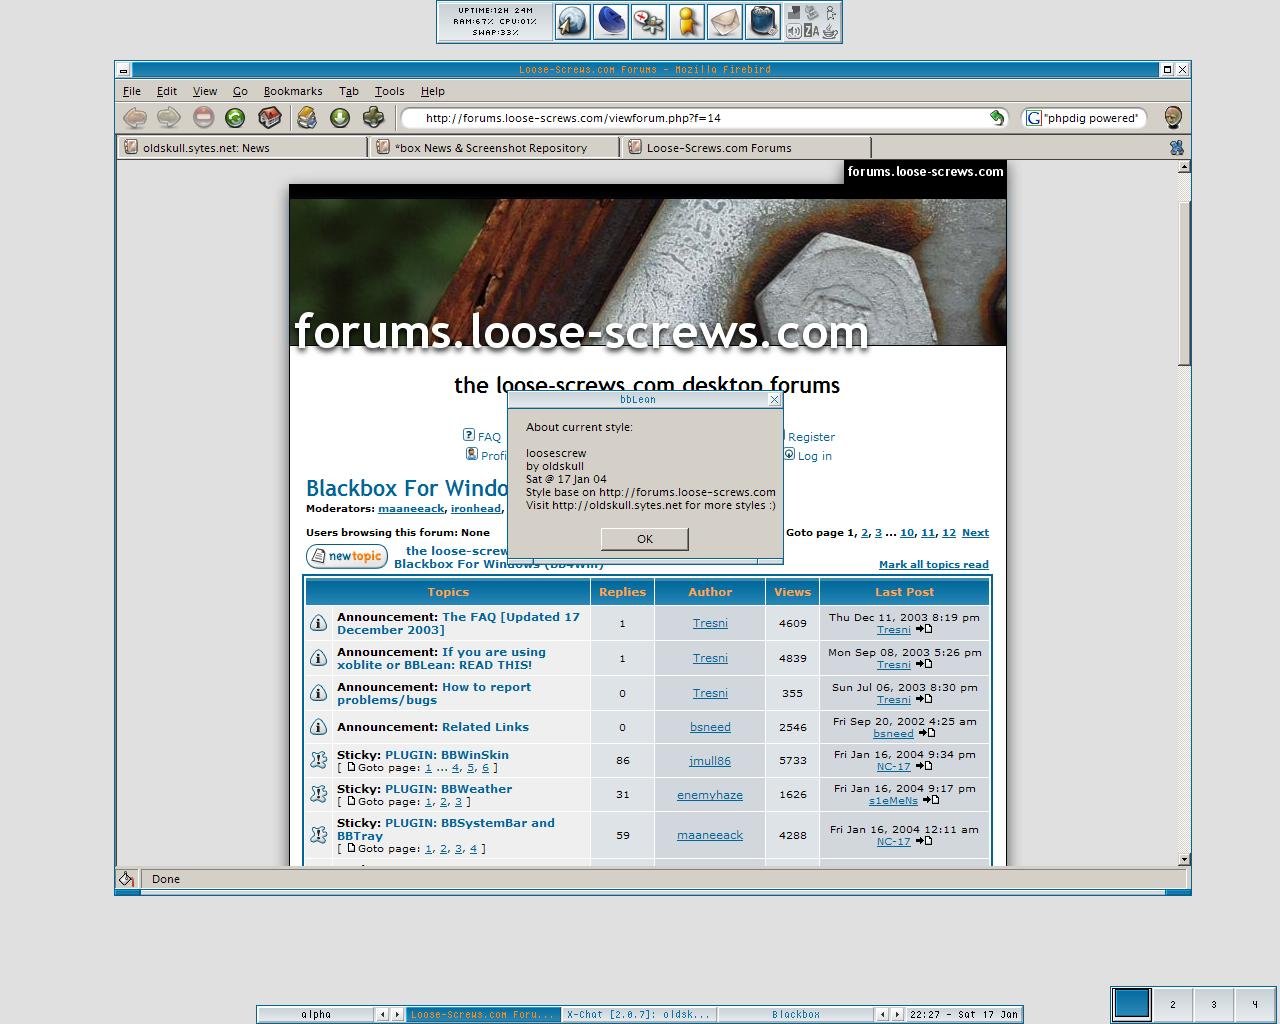1280x1024 pixels.
Task: Open page 12 of the forum
Action: point(949,533)
